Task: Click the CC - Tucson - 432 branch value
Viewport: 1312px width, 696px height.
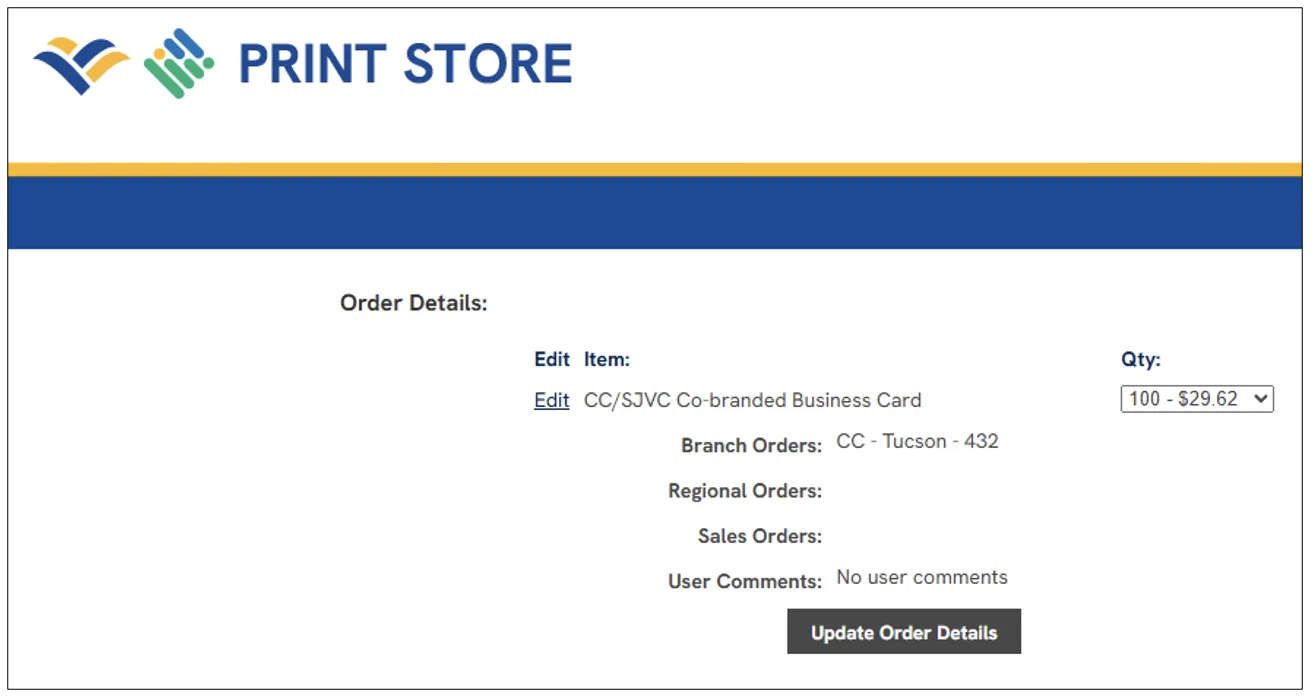Action: click(917, 441)
